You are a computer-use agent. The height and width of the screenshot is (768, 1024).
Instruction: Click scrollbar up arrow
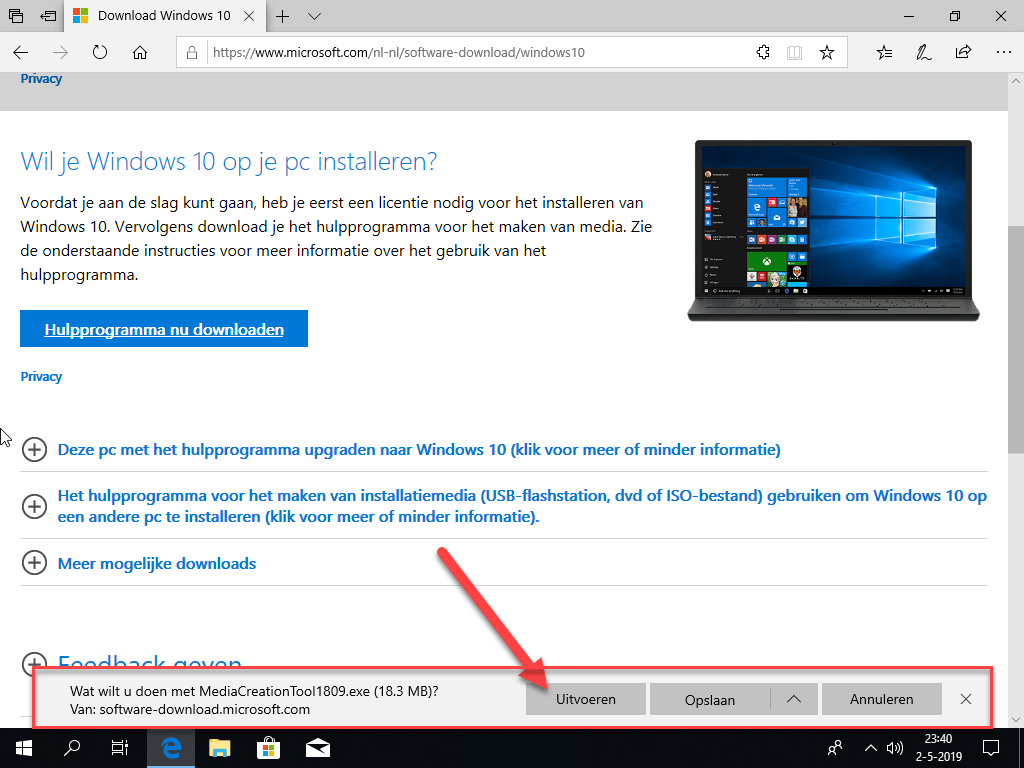1016,82
